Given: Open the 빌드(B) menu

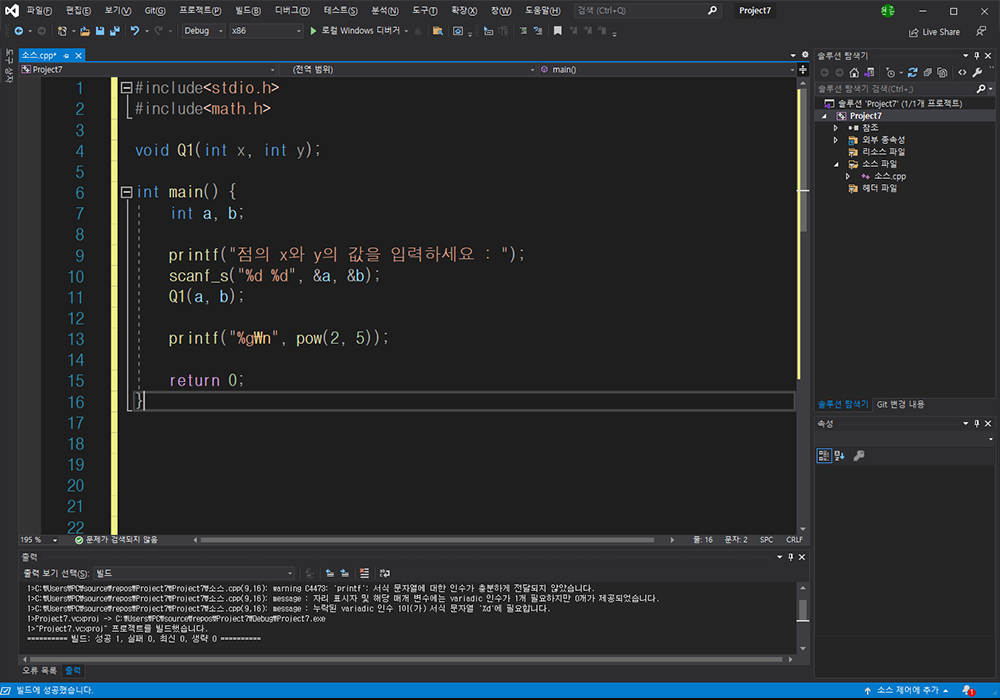Looking at the screenshot, I should 247,10.
